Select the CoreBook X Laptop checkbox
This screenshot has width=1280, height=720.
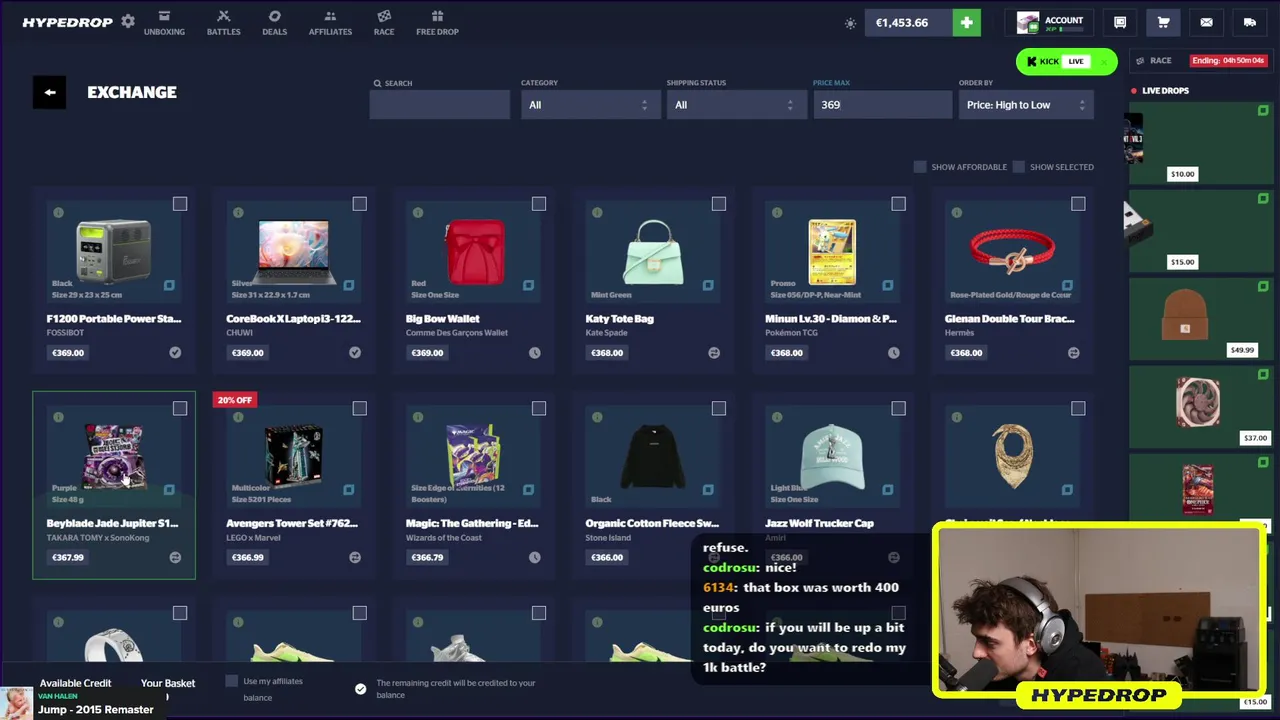tap(360, 204)
